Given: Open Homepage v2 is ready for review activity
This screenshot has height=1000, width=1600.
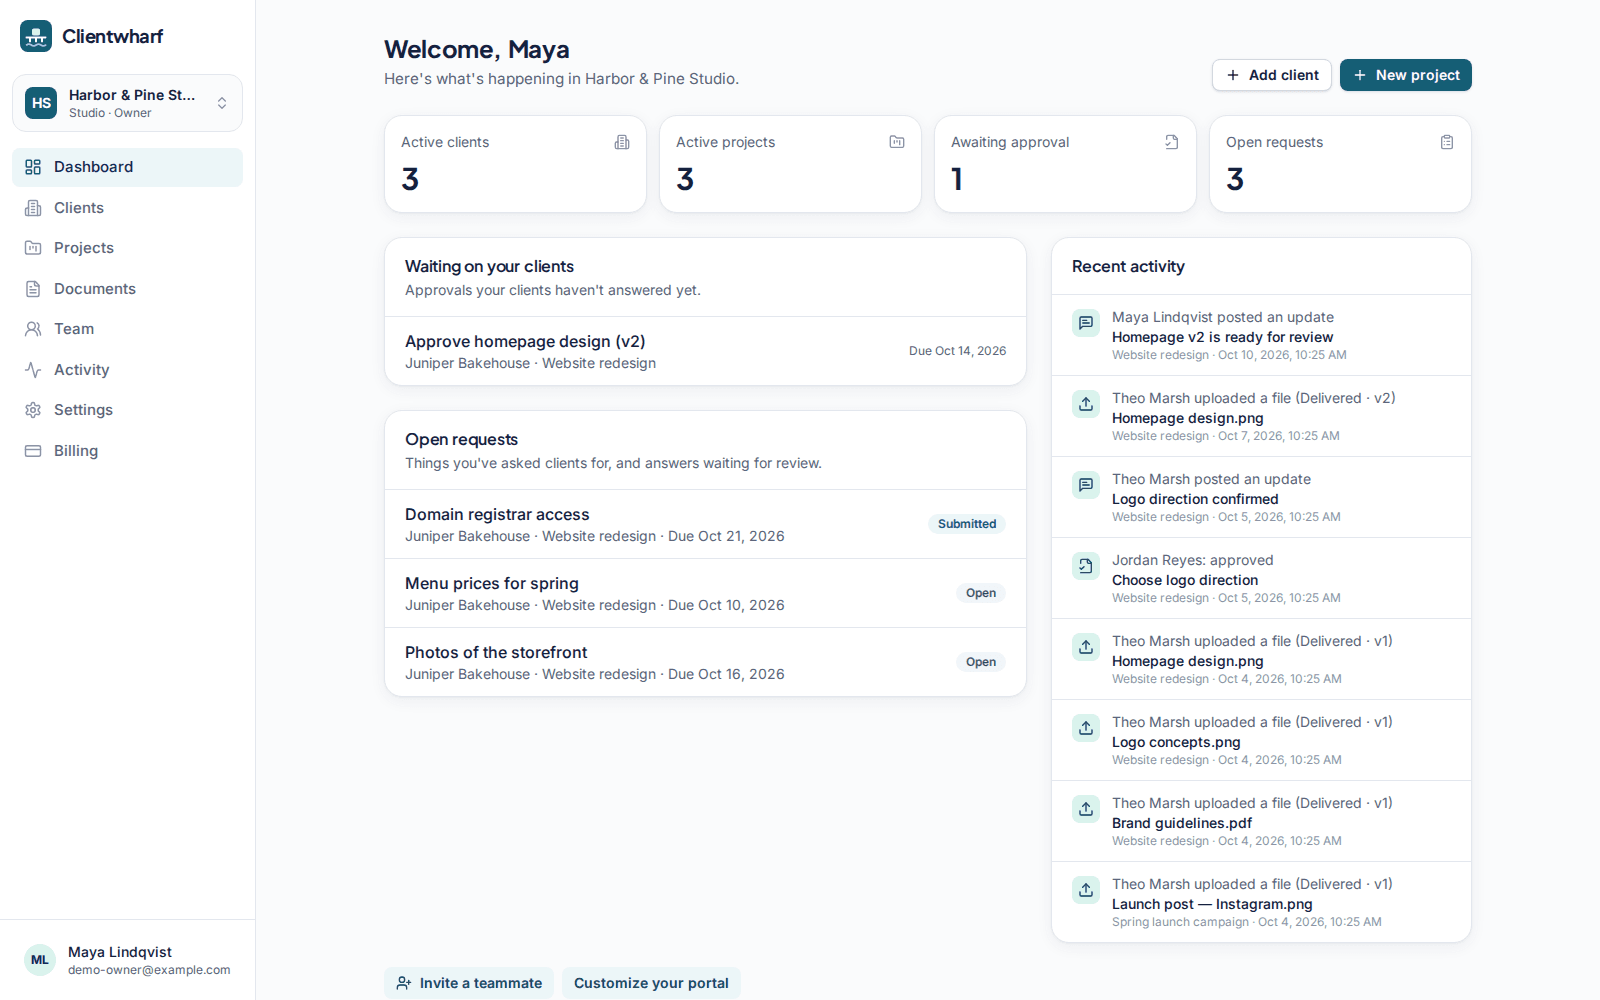Looking at the screenshot, I should [x=1261, y=335].
